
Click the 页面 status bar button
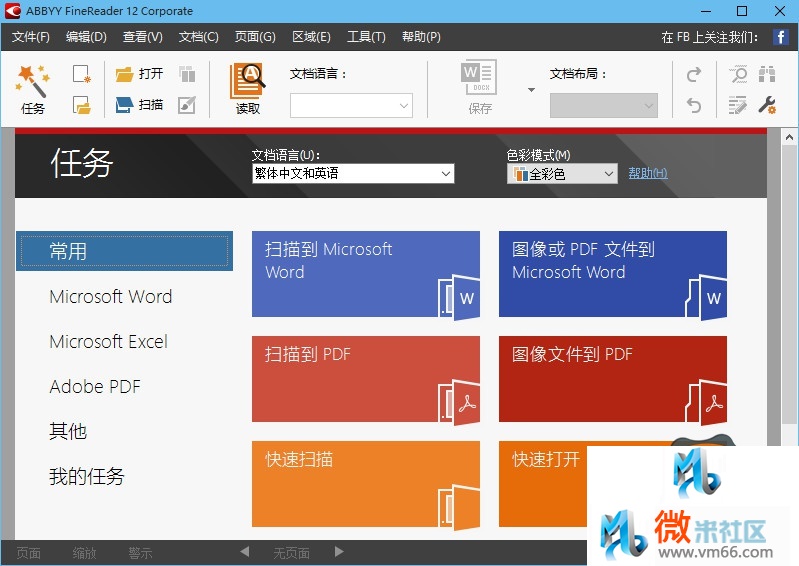tap(29, 553)
